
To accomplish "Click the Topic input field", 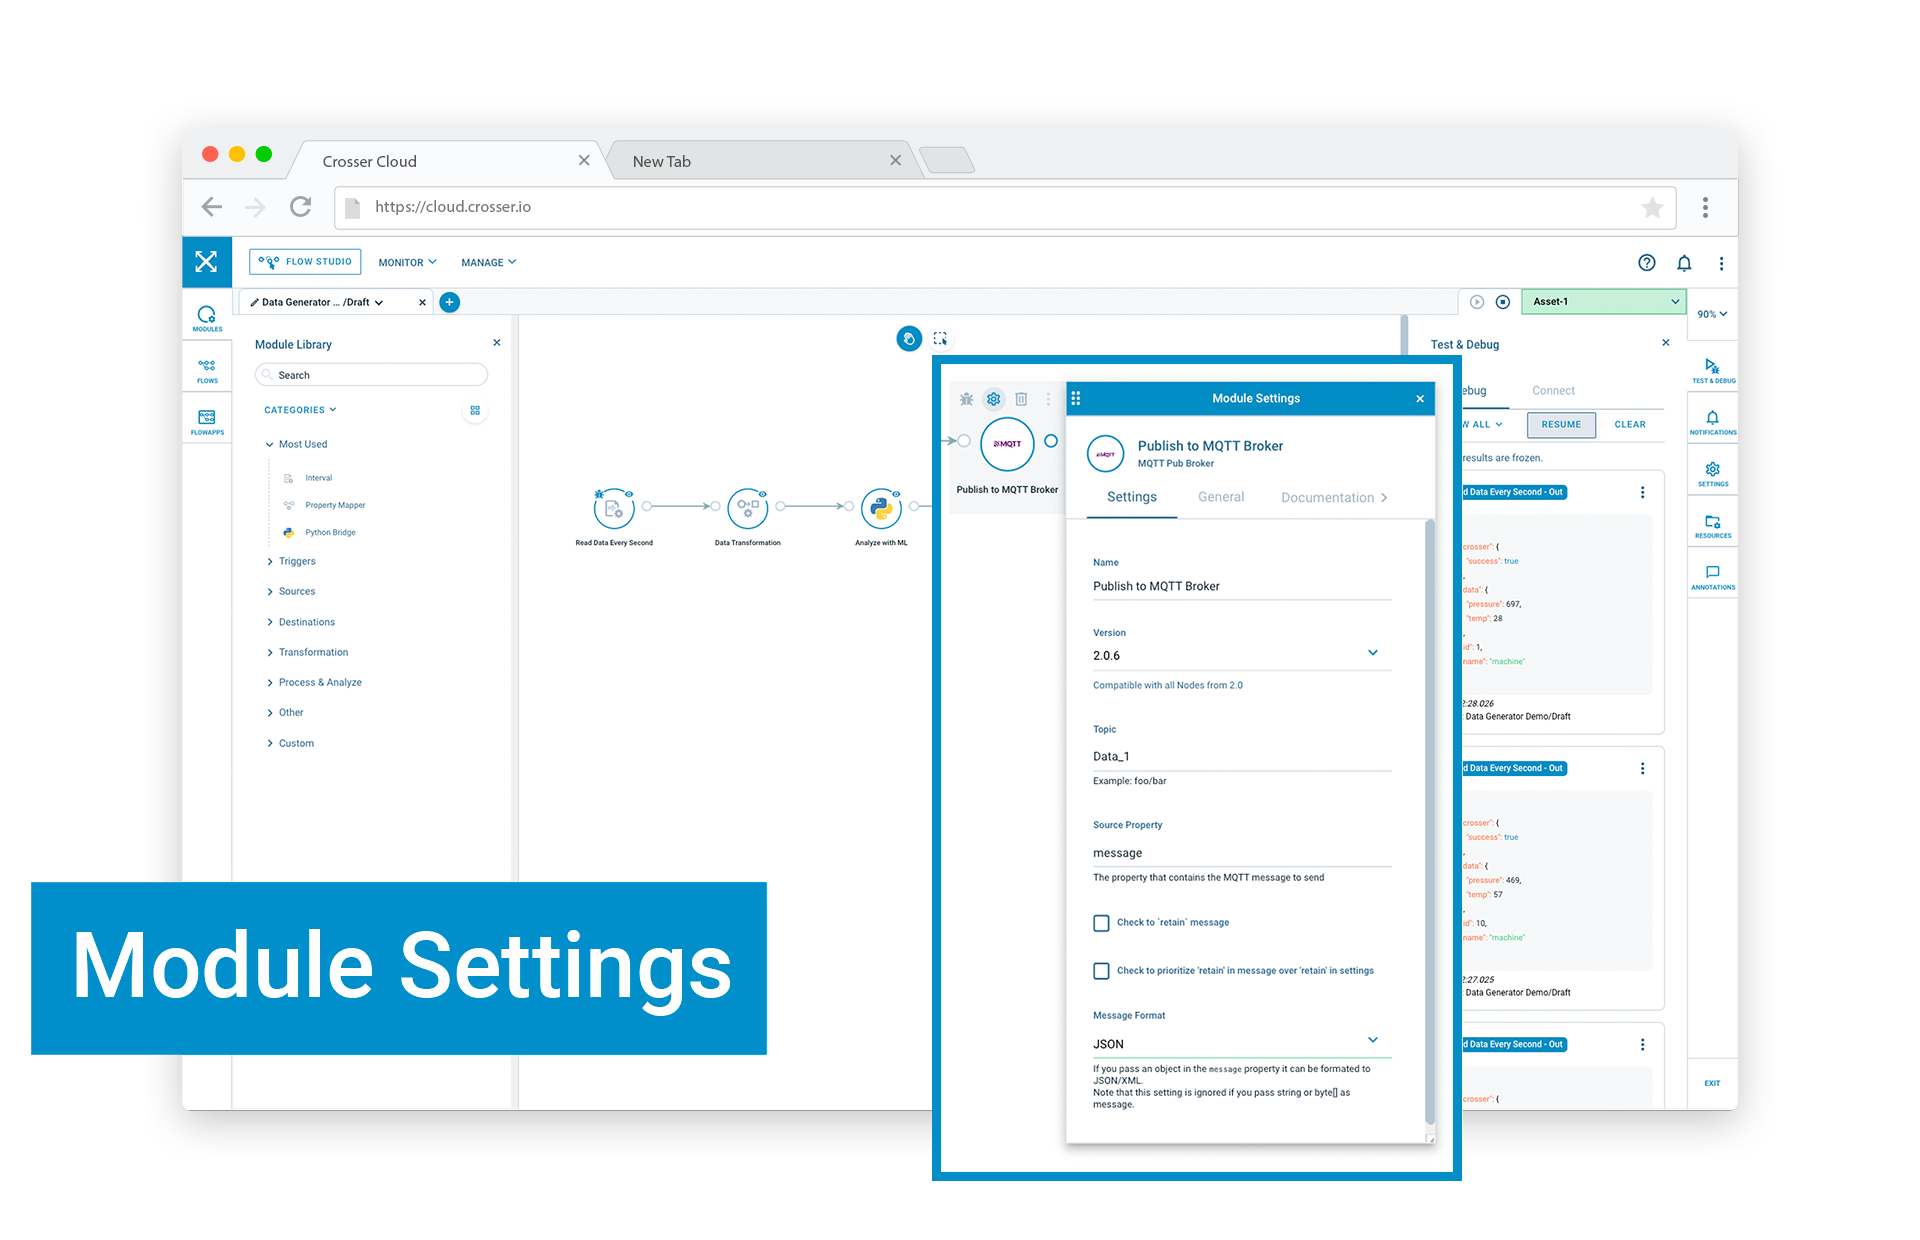I will (x=1242, y=757).
